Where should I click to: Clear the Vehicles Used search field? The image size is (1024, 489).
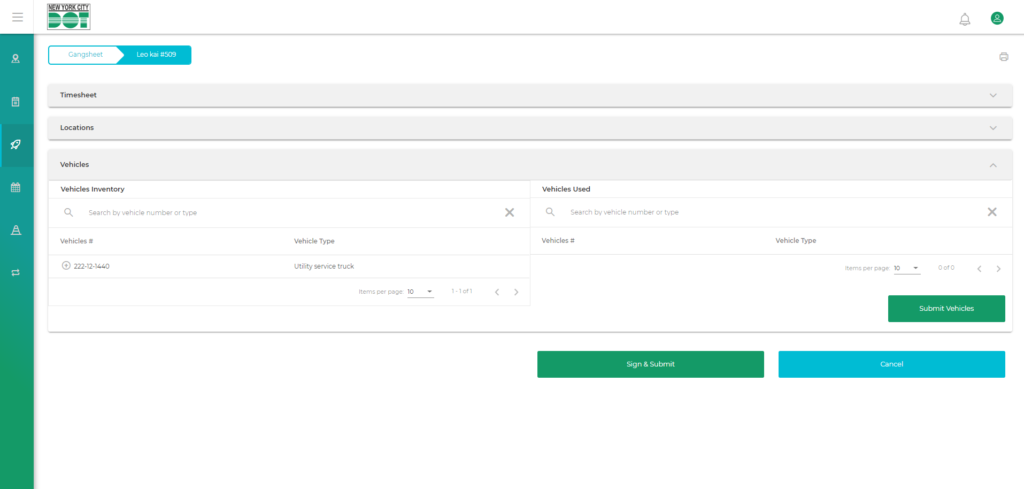991,212
